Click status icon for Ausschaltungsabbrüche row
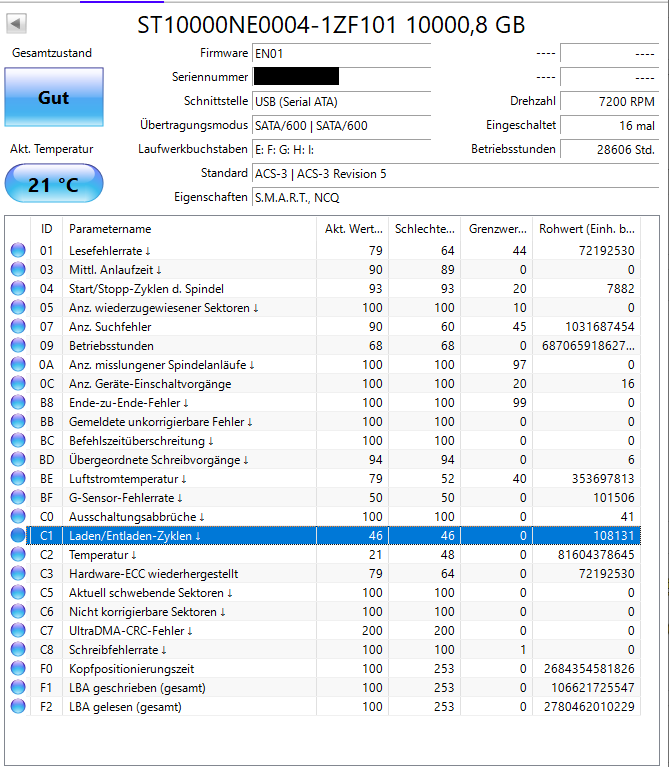This screenshot has width=669, height=767. click(18, 517)
